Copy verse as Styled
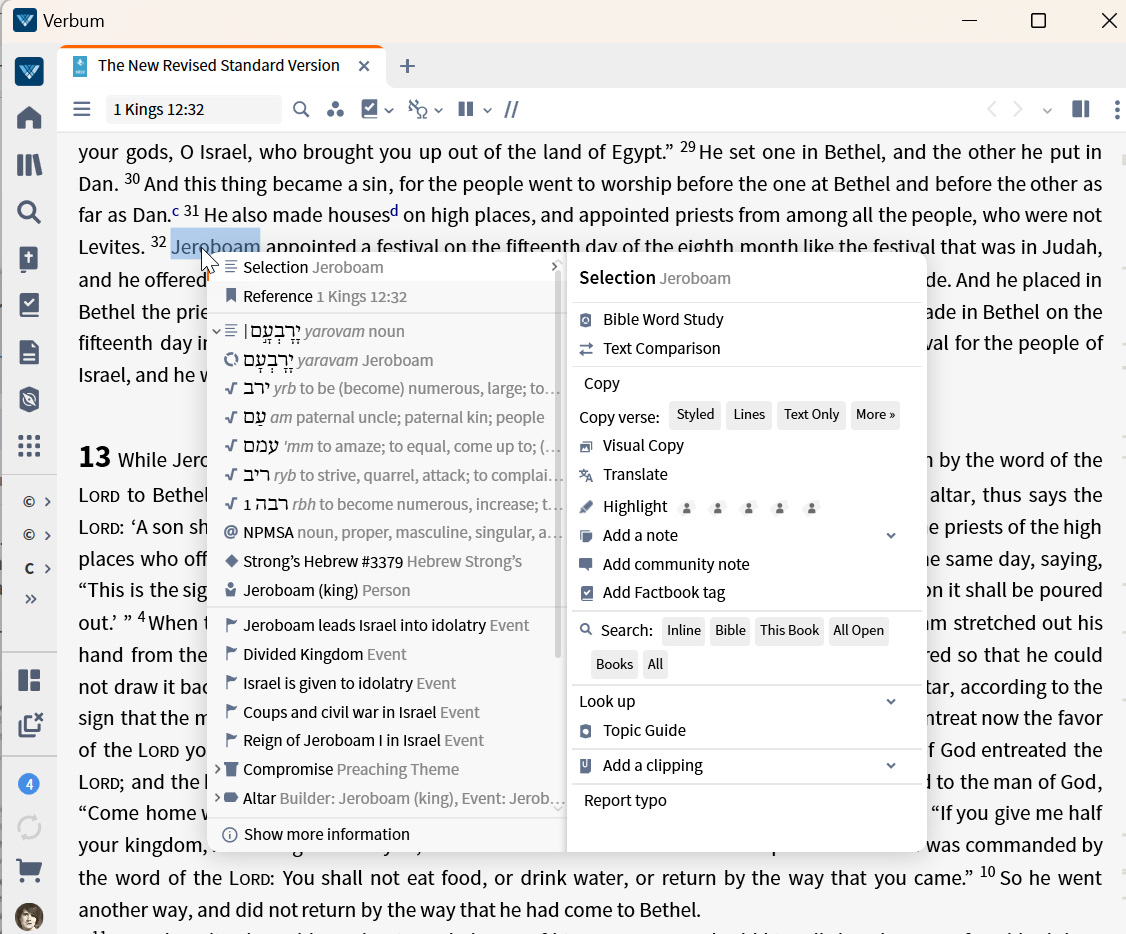1126x934 pixels. point(695,415)
